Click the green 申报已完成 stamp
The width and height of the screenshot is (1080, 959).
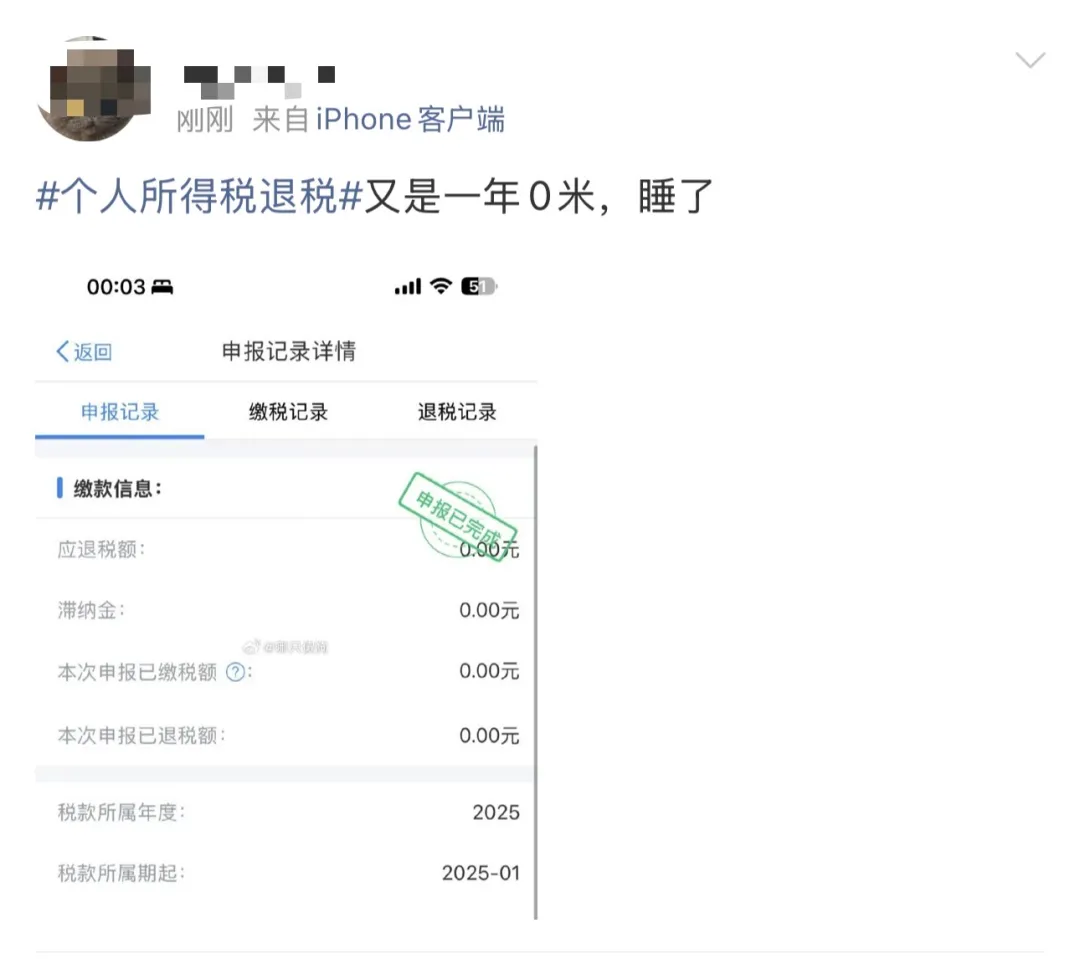pos(458,517)
